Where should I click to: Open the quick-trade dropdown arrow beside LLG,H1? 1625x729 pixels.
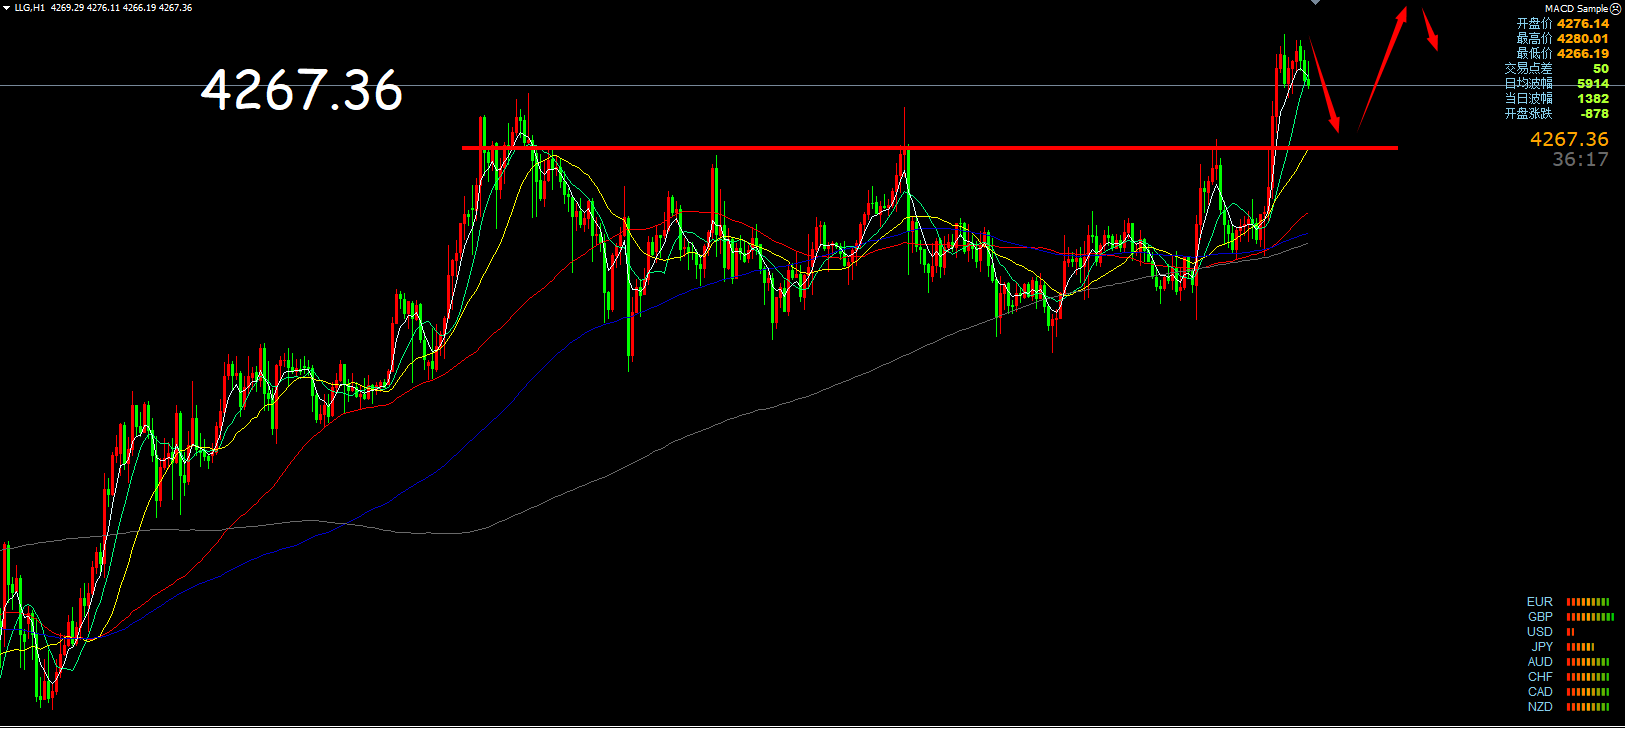6,8
